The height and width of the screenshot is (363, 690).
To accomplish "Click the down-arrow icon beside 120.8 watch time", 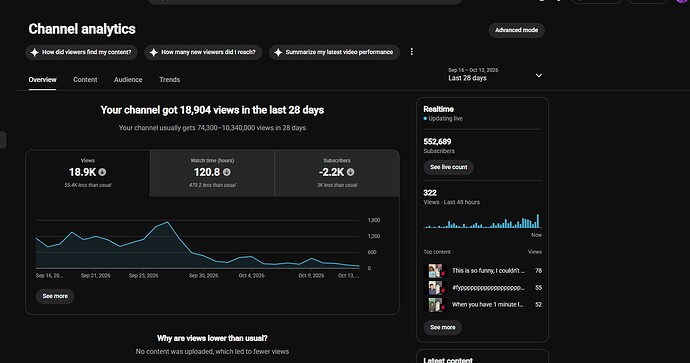I will [227, 172].
